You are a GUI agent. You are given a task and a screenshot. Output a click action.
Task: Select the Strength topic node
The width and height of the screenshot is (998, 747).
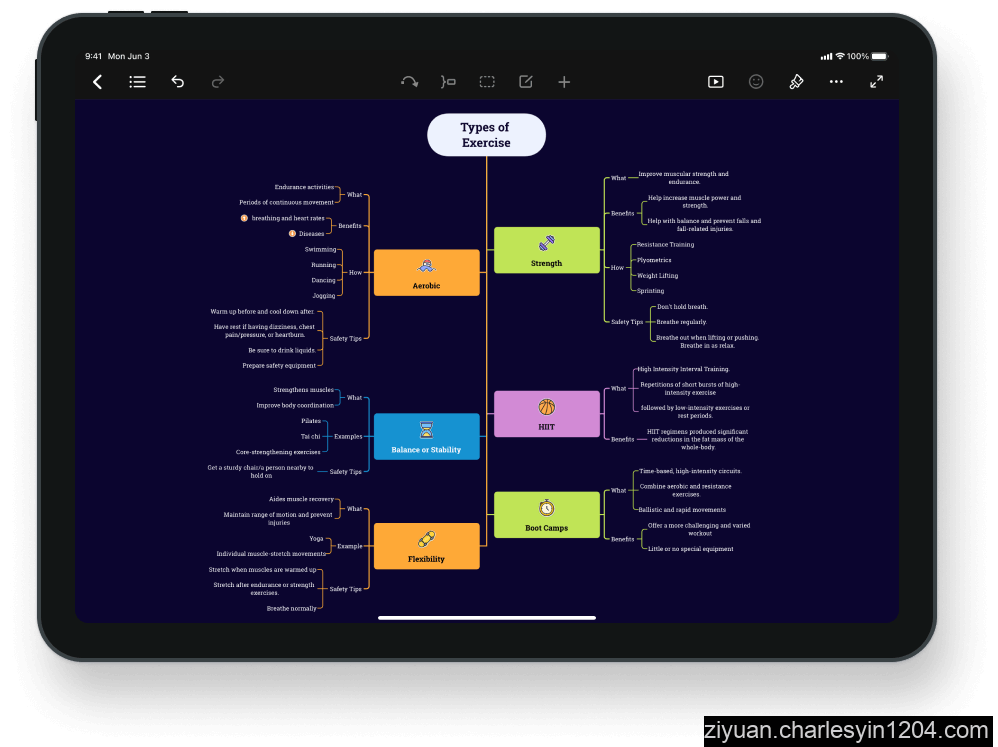pos(546,250)
